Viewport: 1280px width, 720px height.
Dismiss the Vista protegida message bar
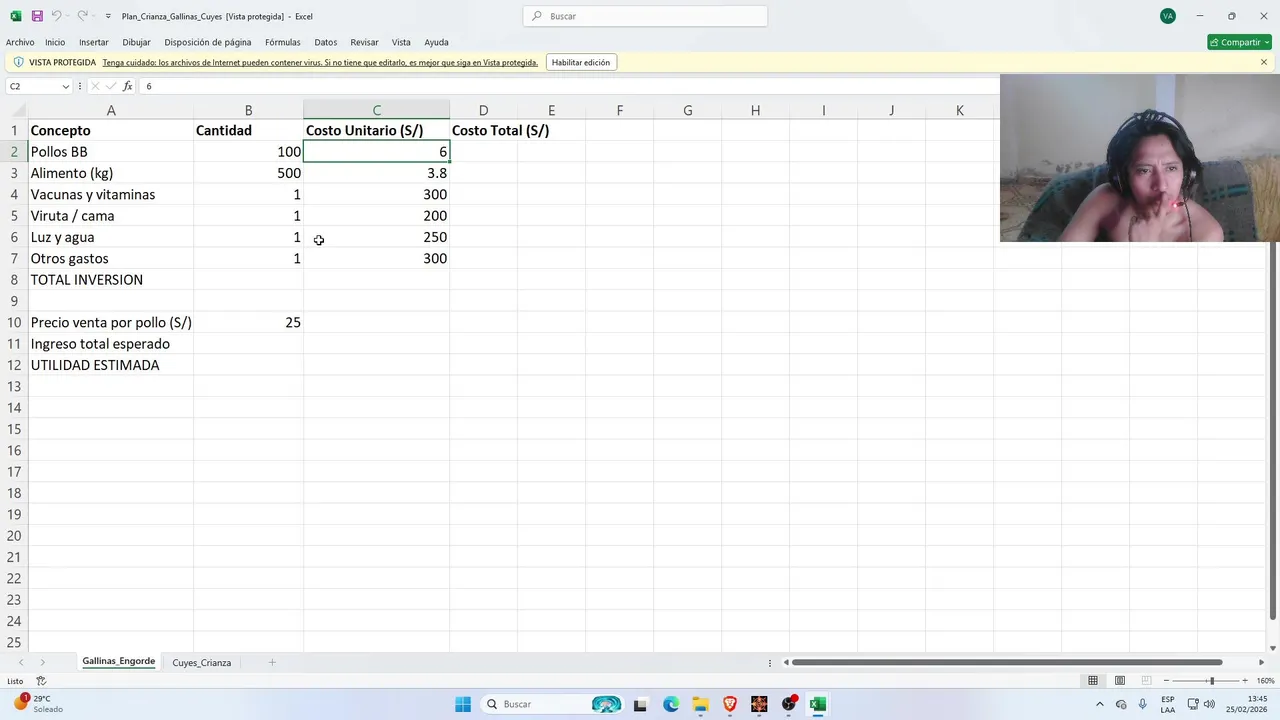pyautogui.click(x=1264, y=62)
